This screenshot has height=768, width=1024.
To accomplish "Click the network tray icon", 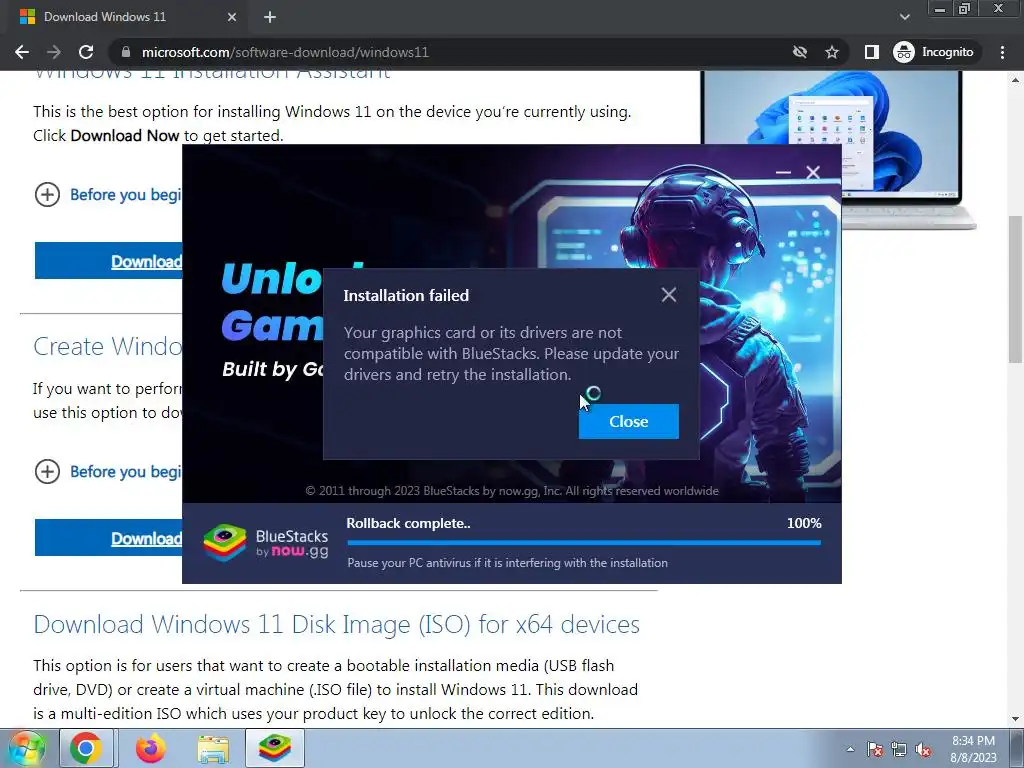I will tap(899, 749).
